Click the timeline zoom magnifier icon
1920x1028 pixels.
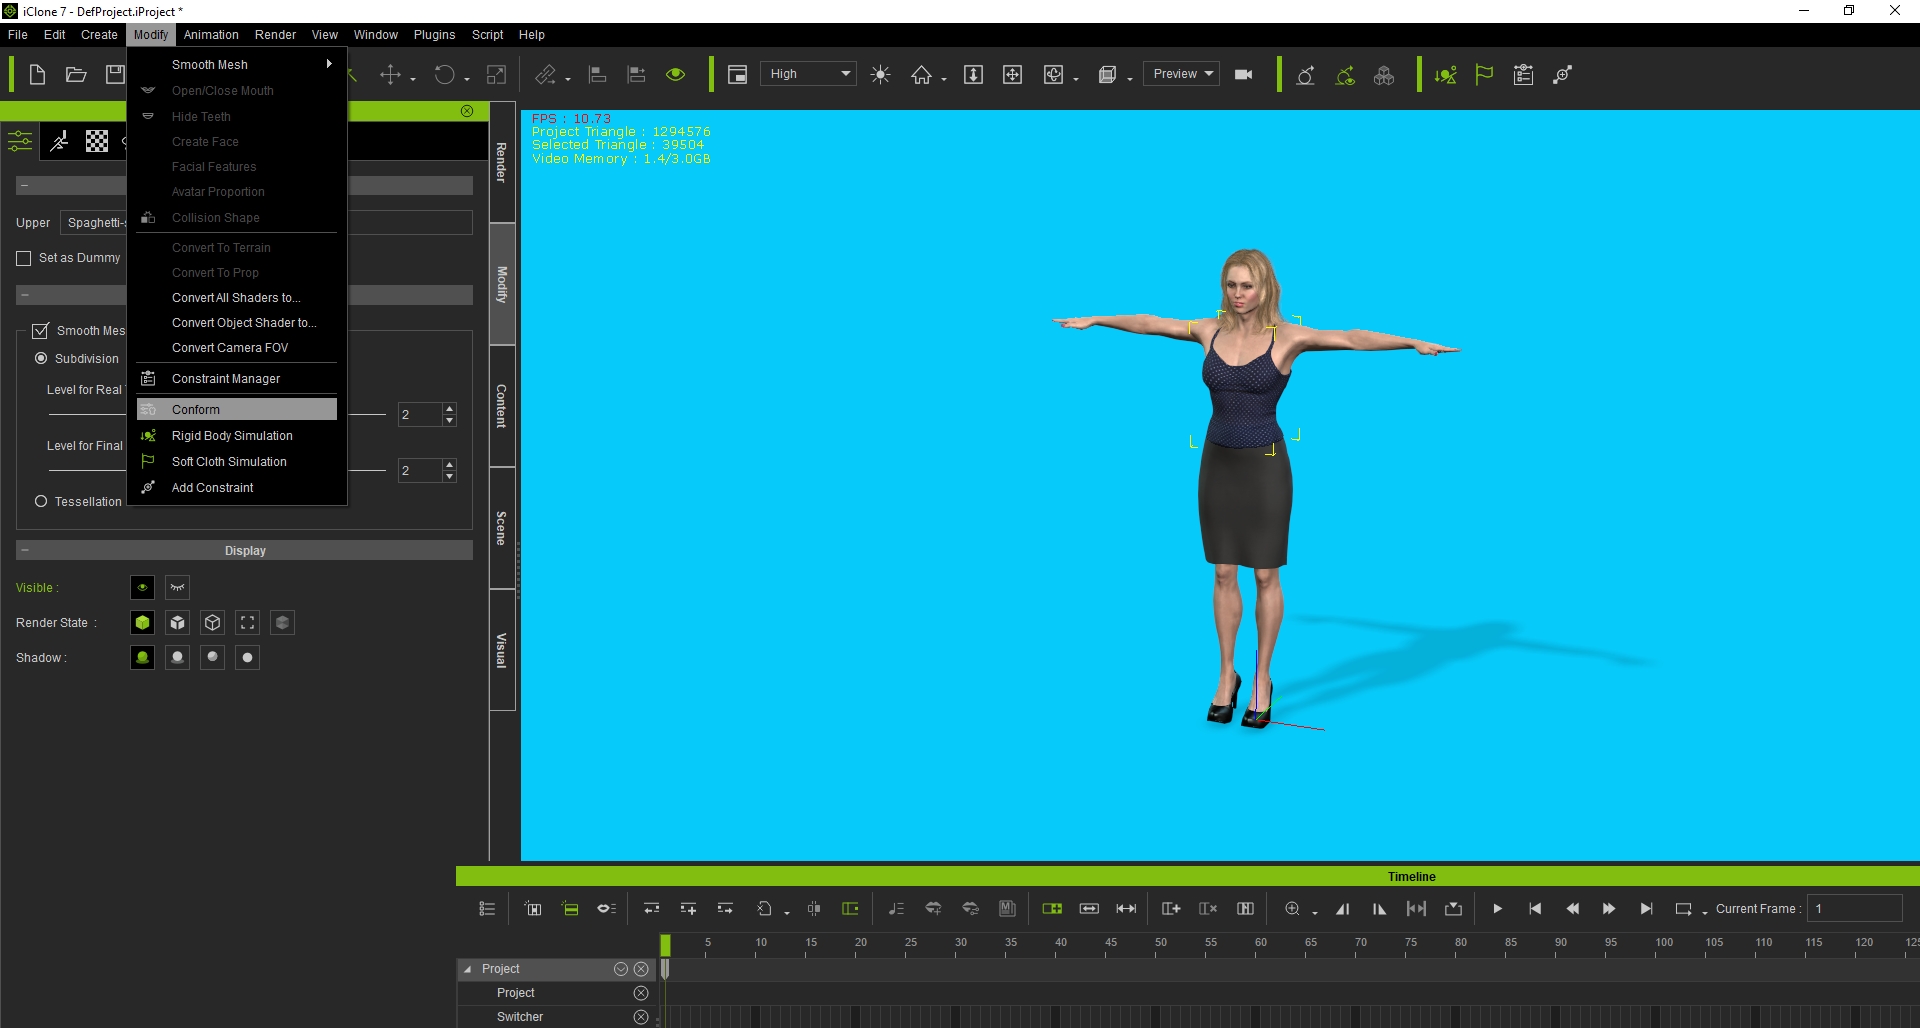tap(1292, 909)
